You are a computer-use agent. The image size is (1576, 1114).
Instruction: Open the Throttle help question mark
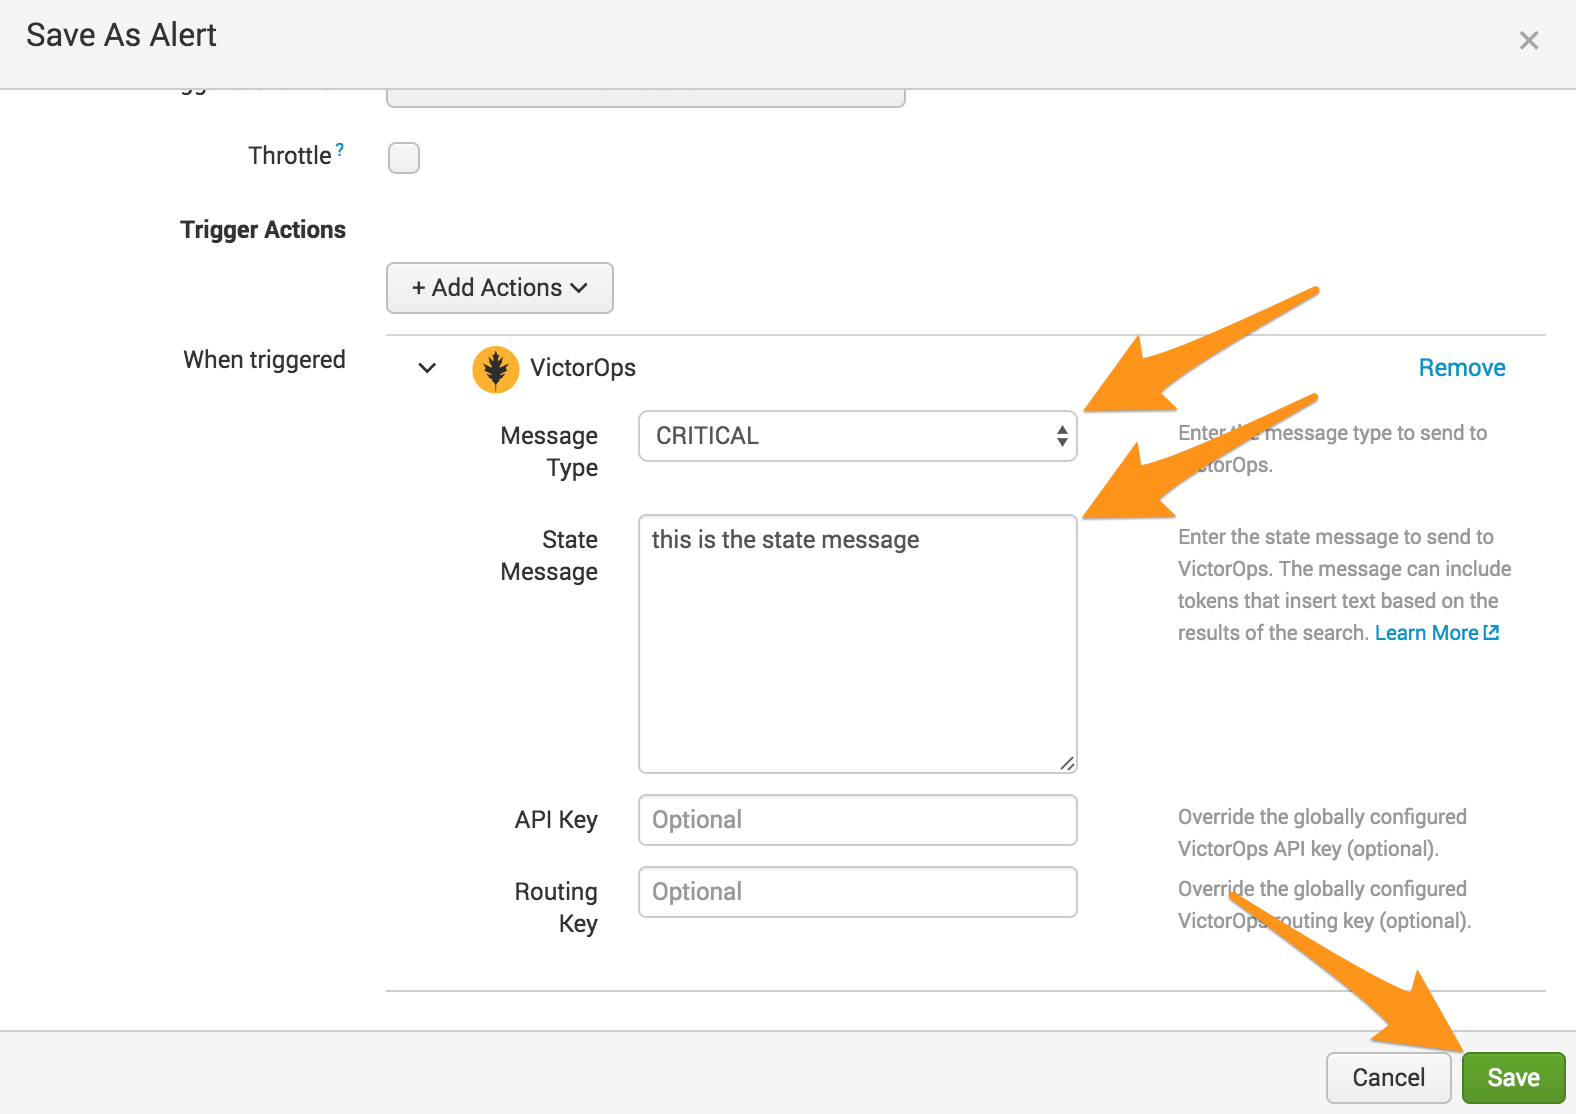(x=340, y=149)
